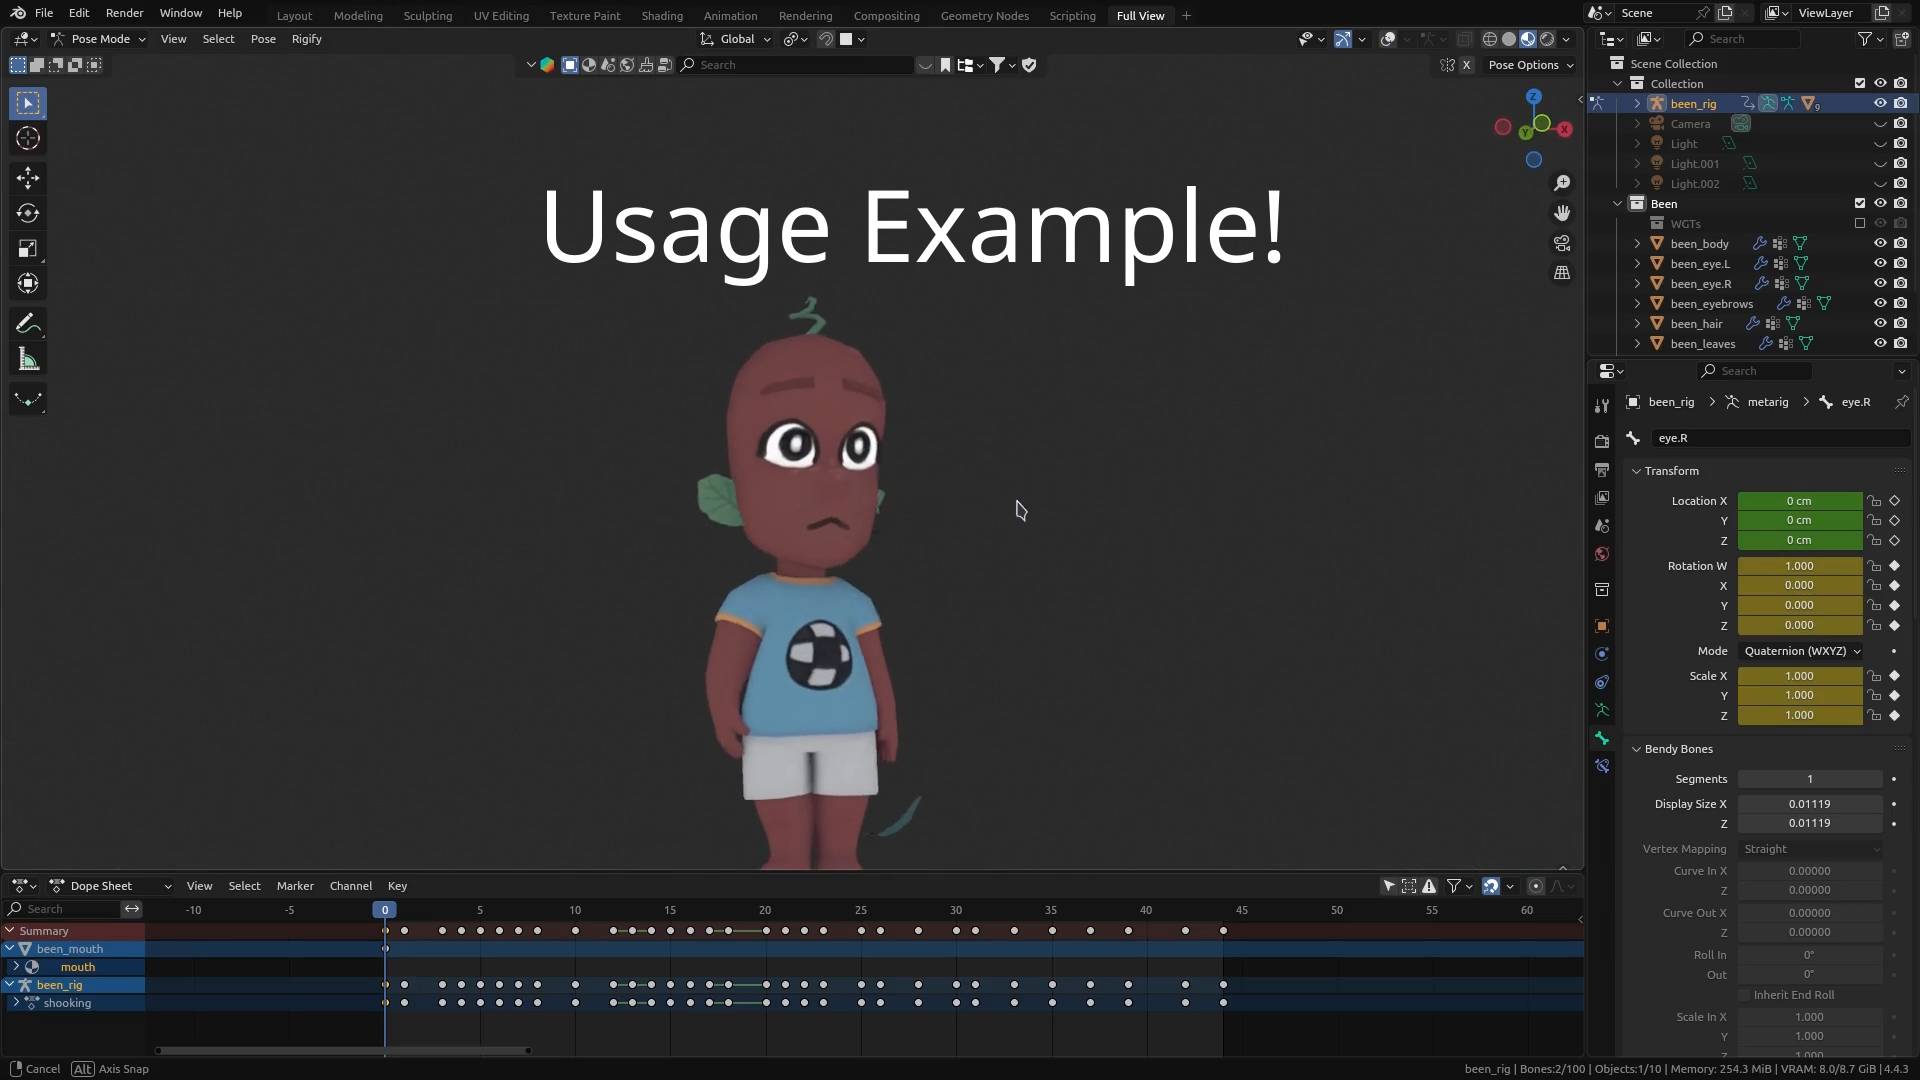1920x1080 pixels.
Task: Switch to the Animation workspace tab
Action: coord(730,15)
